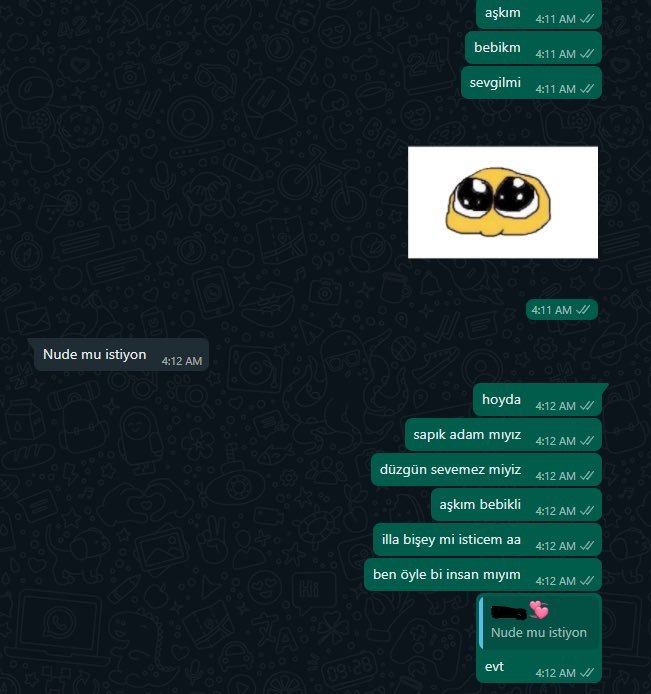Click the sticker's 4:11 AM timestamp bubble
This screenshot has width=651, height=694.
click(562, 310)
